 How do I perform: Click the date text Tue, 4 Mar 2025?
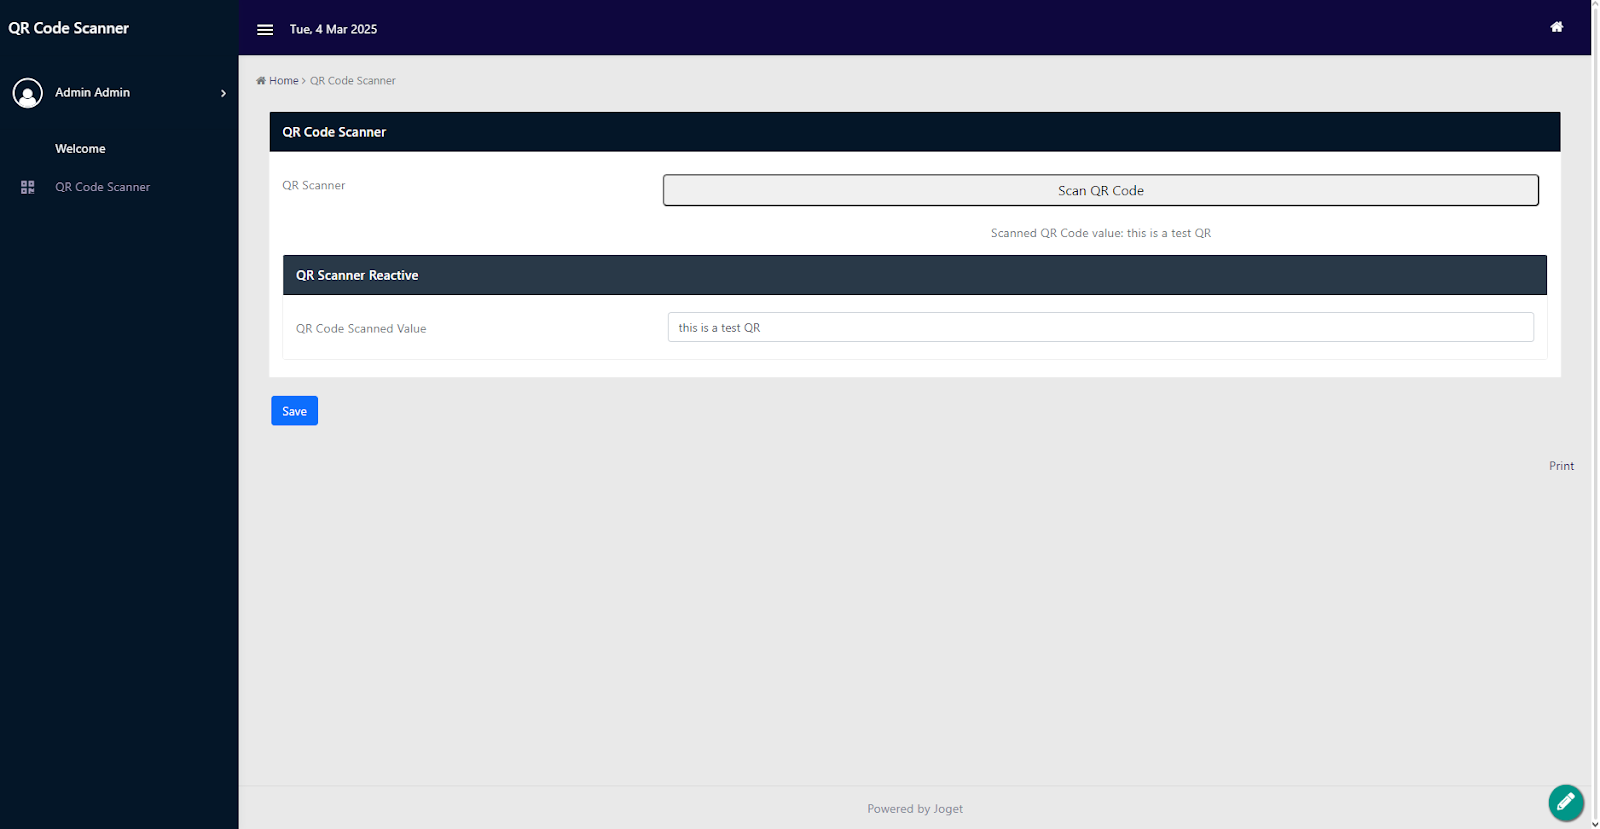tap(333, 29)
